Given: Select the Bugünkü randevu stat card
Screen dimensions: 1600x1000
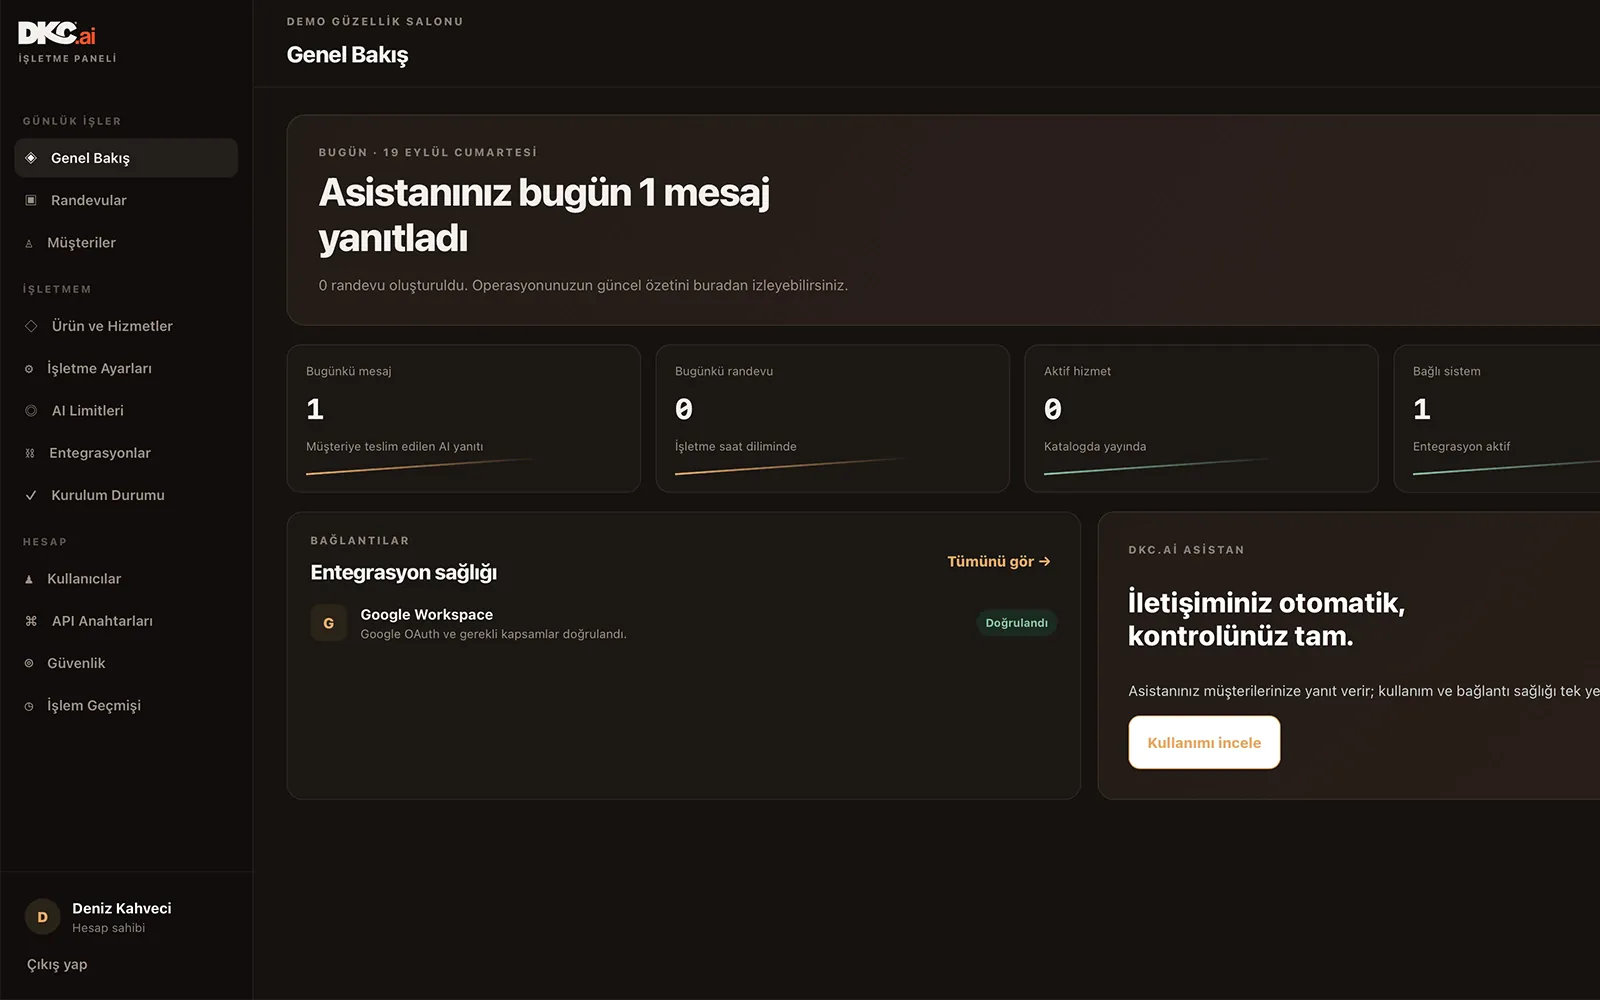Looking at the screenshot, I should pyautogui.click(x=833, y=419).
